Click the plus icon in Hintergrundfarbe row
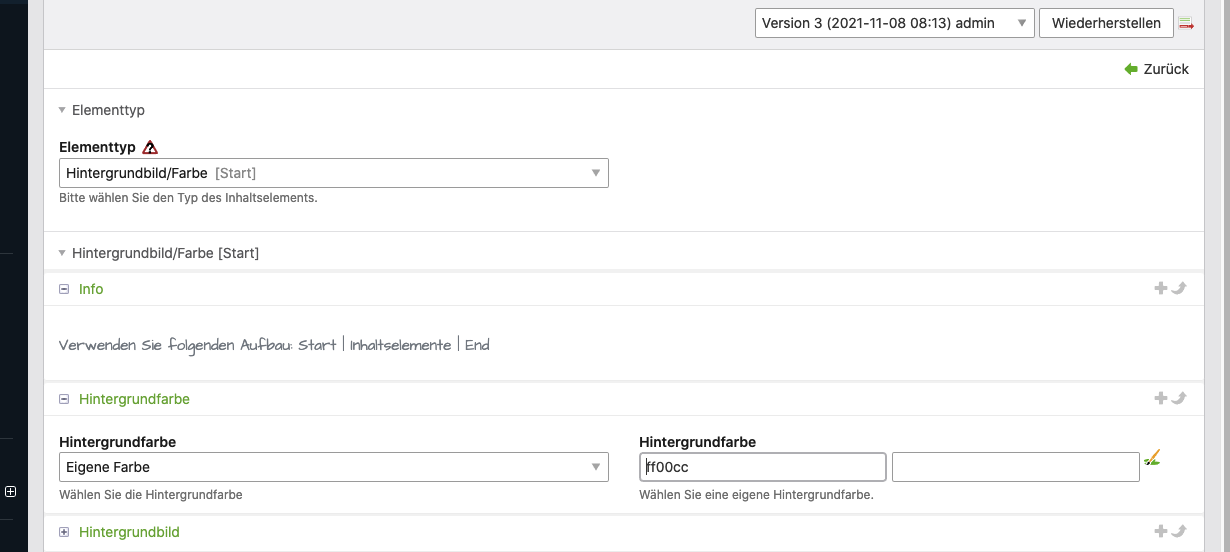This screenshot has height=552, width=1230. click(1161, 398)
